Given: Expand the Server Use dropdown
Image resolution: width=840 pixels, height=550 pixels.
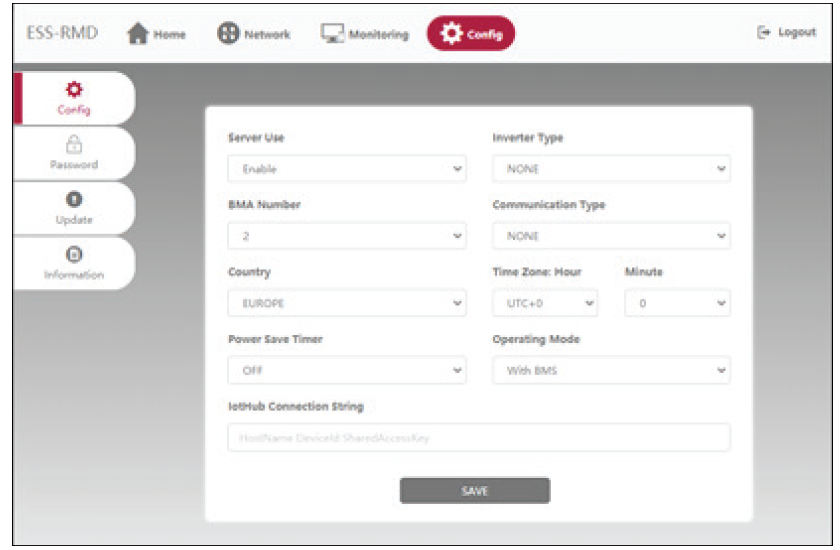Looking at the screenshot, I should (x=347, y=169).
